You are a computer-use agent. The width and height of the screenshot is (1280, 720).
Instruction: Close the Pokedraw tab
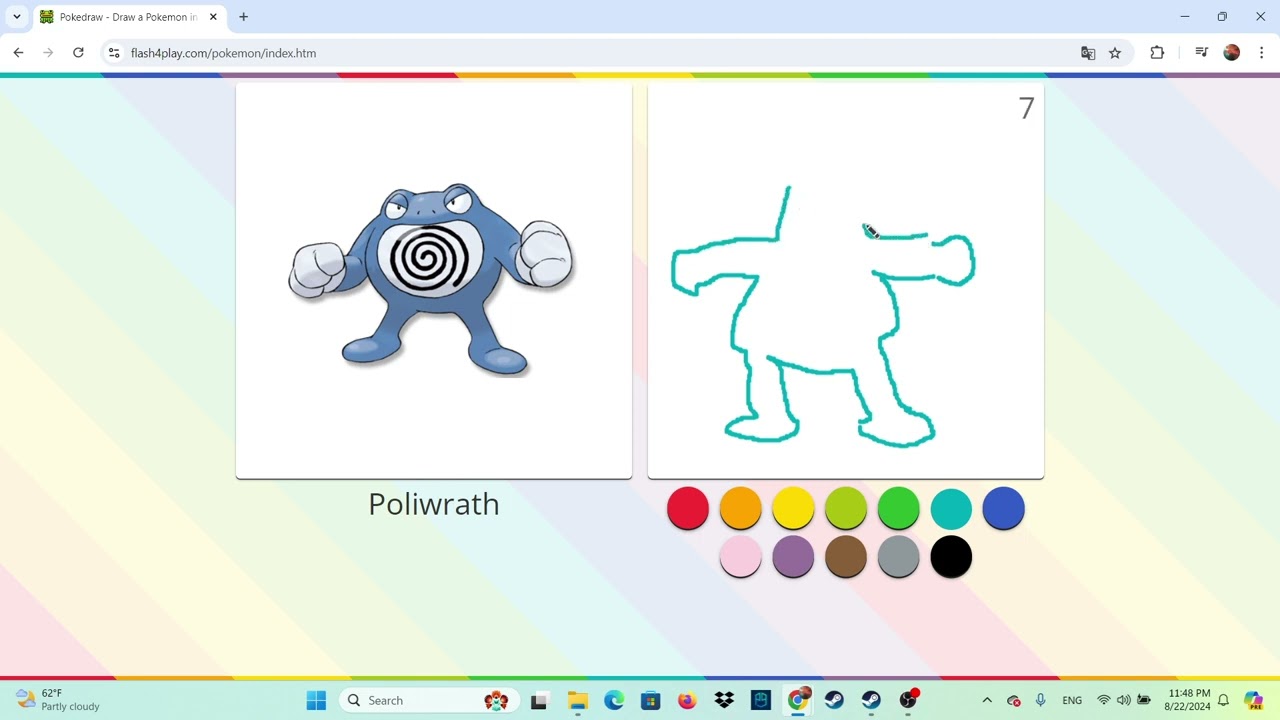(213, 17)
